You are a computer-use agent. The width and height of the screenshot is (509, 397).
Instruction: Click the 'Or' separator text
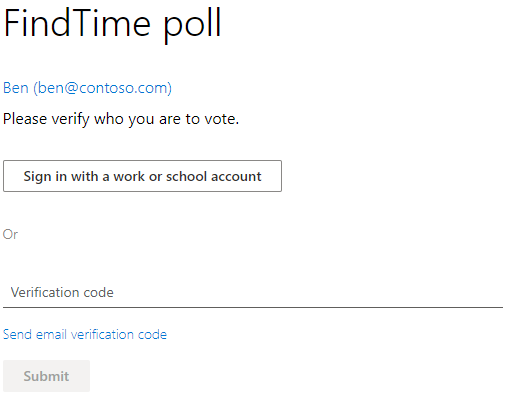point(10,234)
